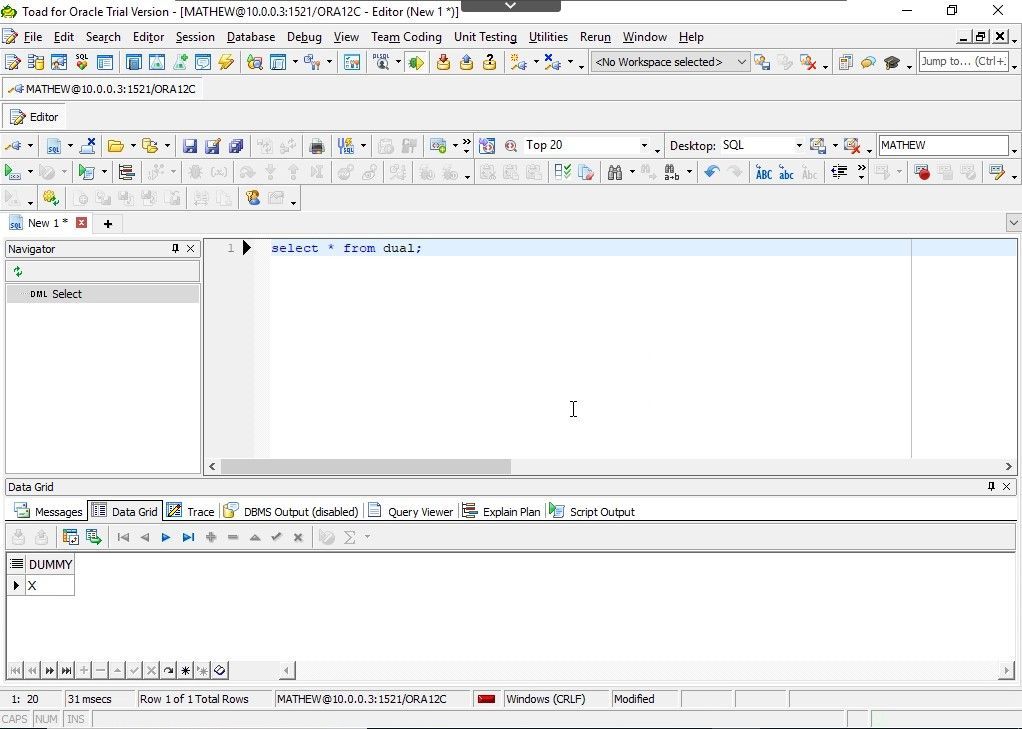Click the X cell in grid

point(50,586)
